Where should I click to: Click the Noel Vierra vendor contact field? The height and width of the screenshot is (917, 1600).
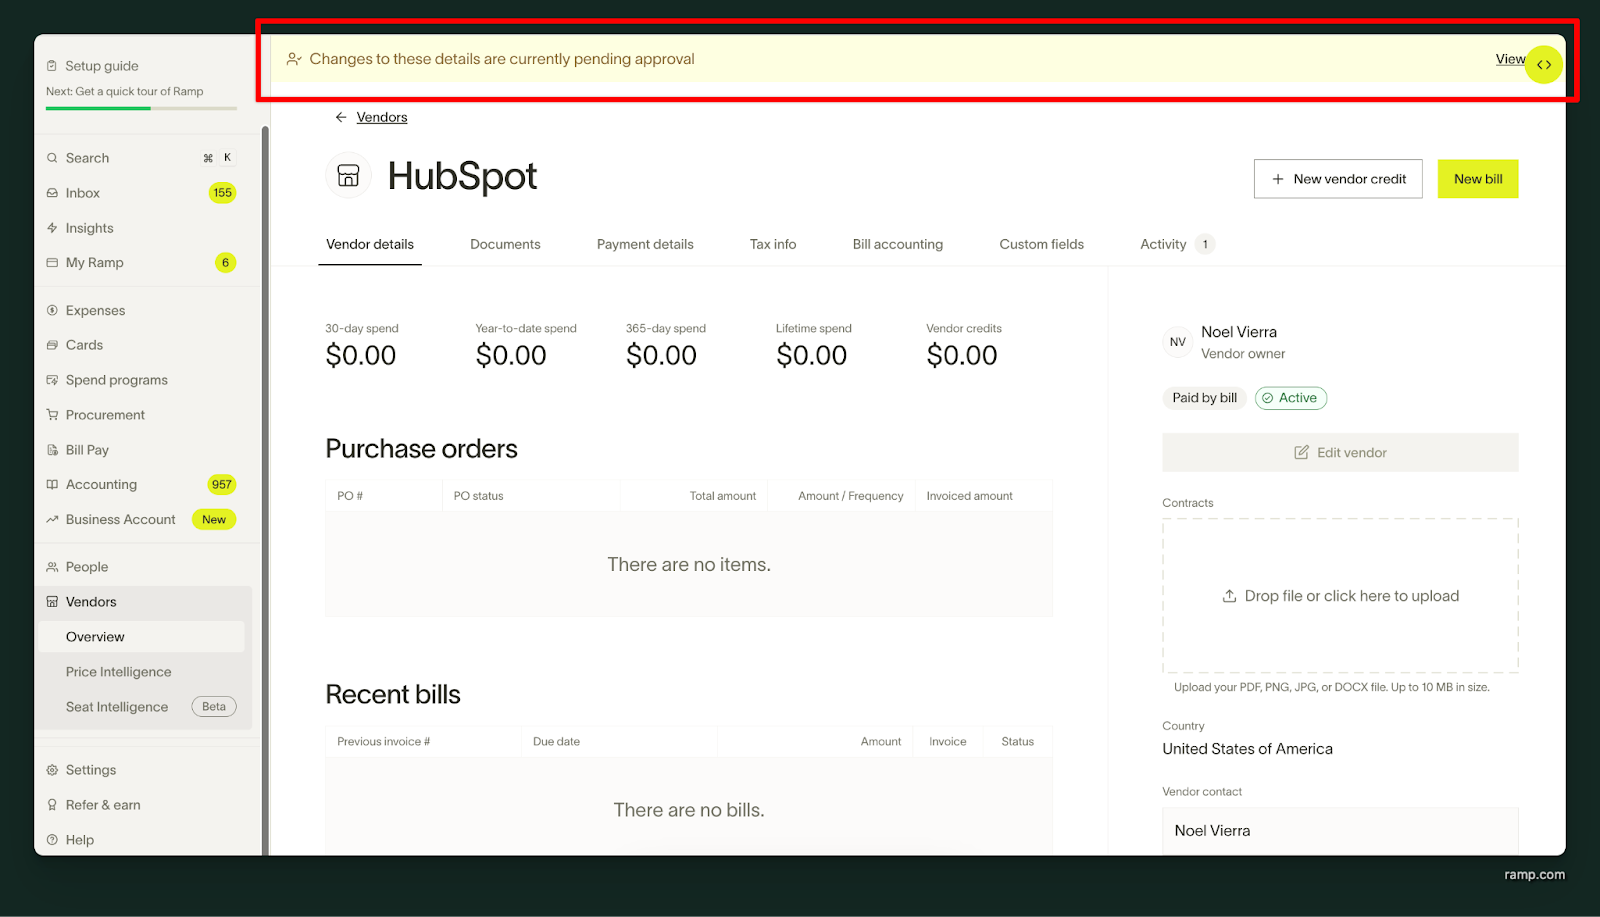pos(1340,831)
